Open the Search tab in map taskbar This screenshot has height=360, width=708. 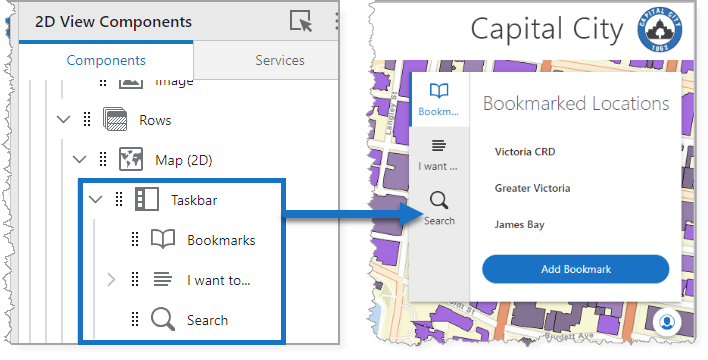click(x=439, y=209)
